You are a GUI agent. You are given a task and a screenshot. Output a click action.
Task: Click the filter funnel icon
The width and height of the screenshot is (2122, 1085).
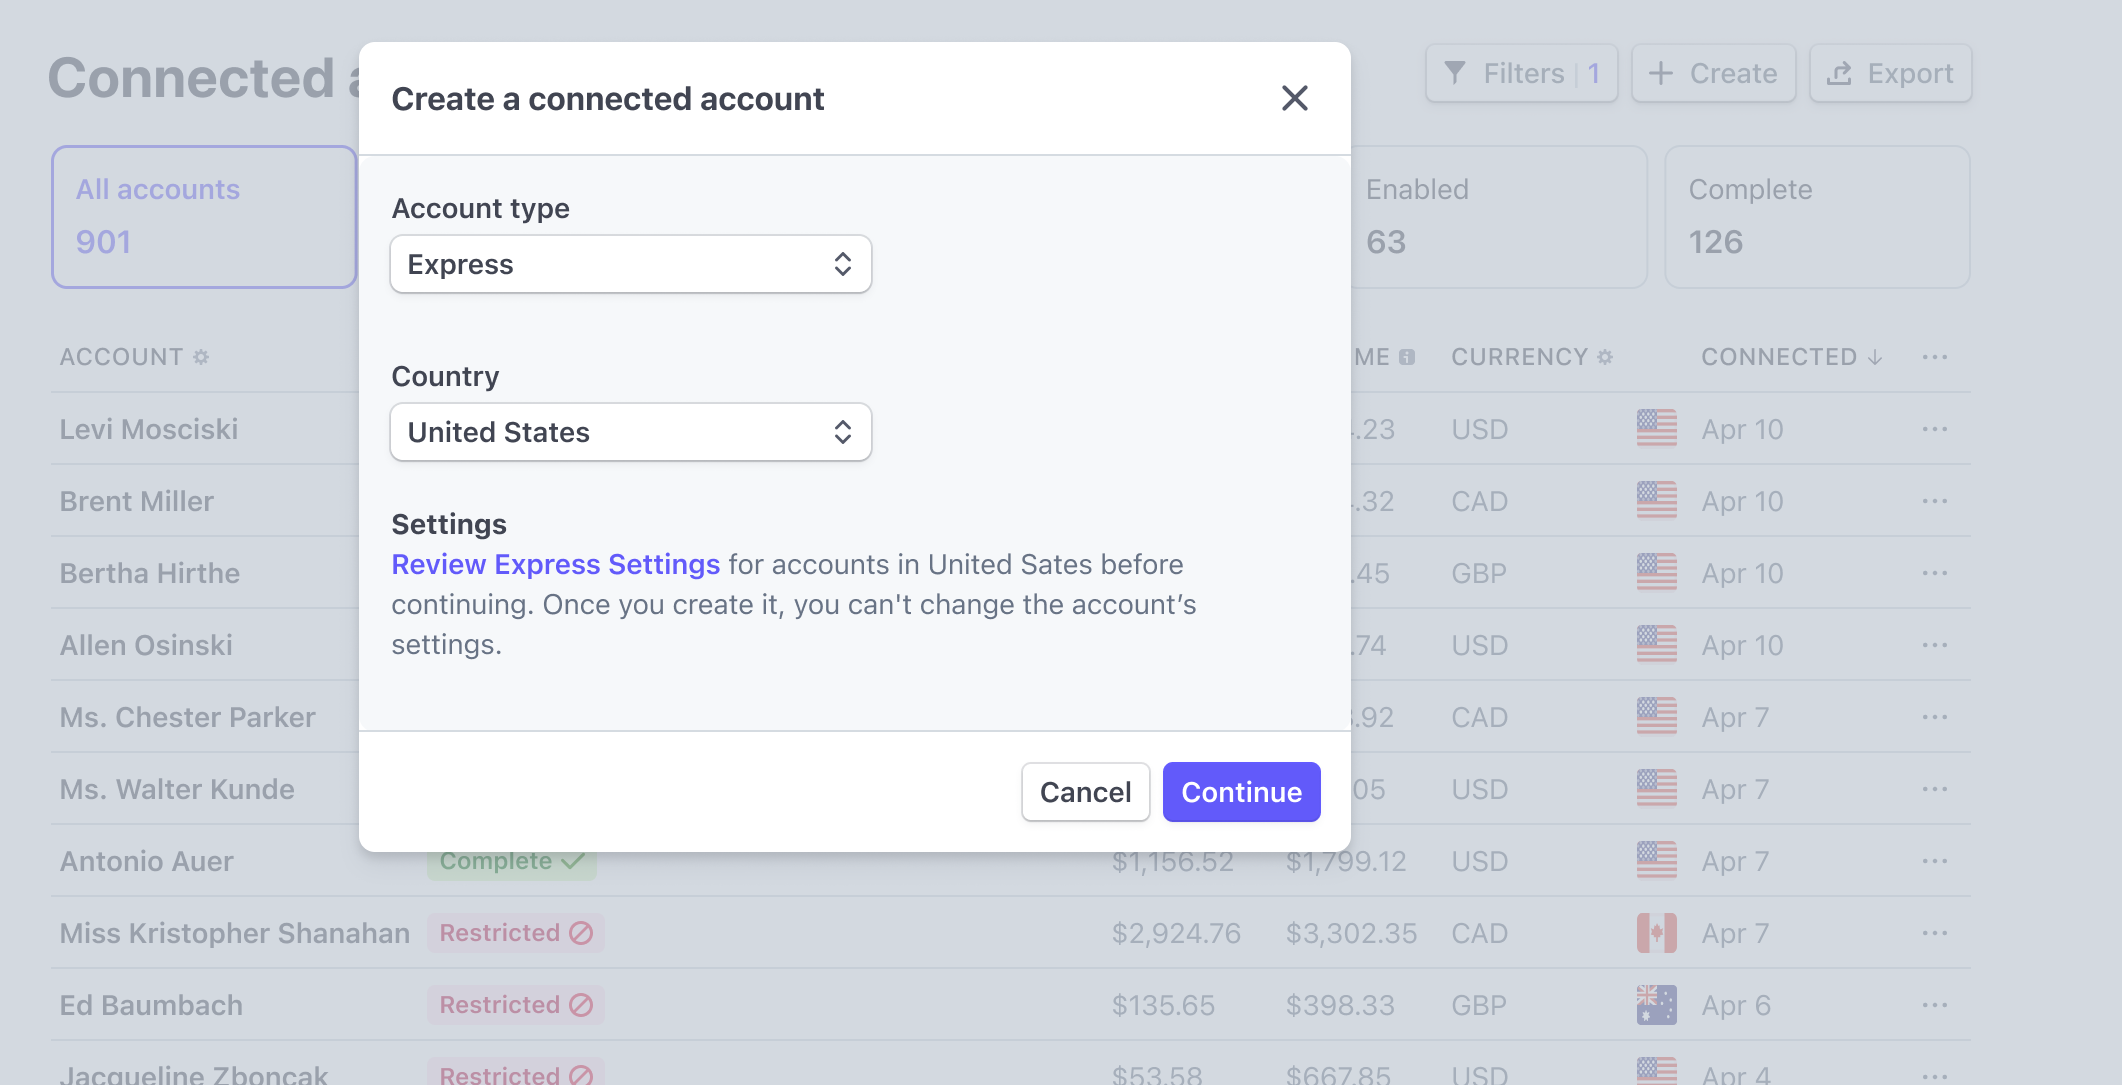[1457, 72]
